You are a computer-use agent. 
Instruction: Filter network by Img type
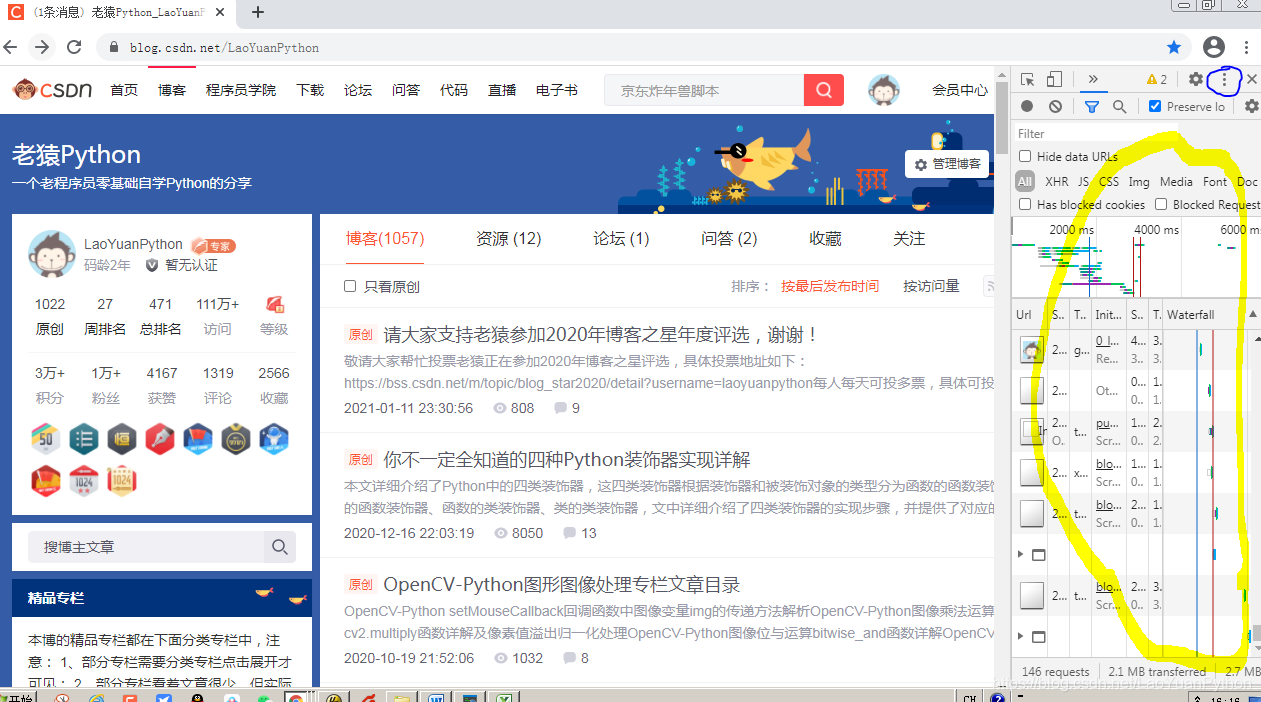click(x=1139, y=182)
